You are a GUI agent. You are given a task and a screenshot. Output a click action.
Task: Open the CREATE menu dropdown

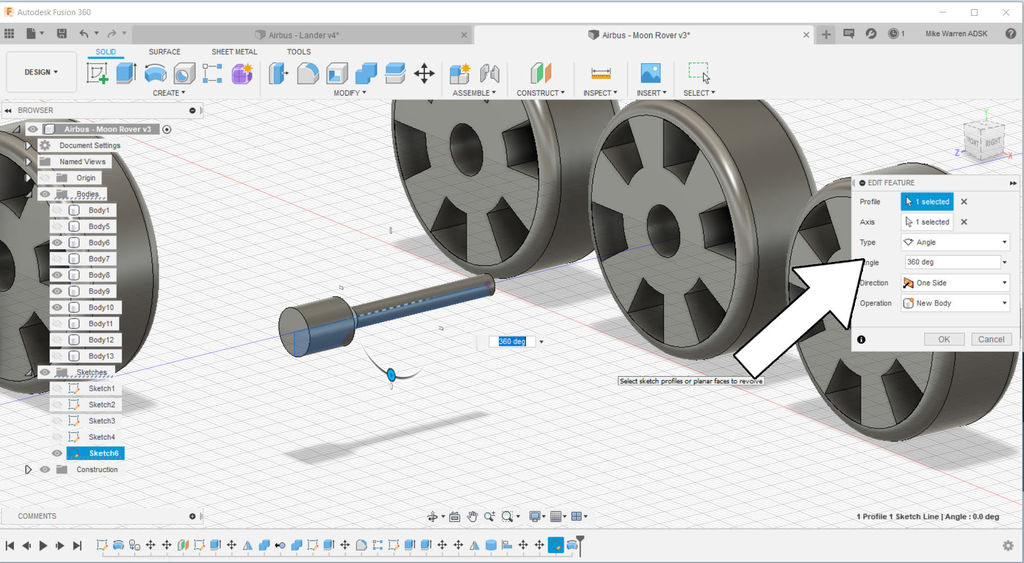click(x=168, y=93)
